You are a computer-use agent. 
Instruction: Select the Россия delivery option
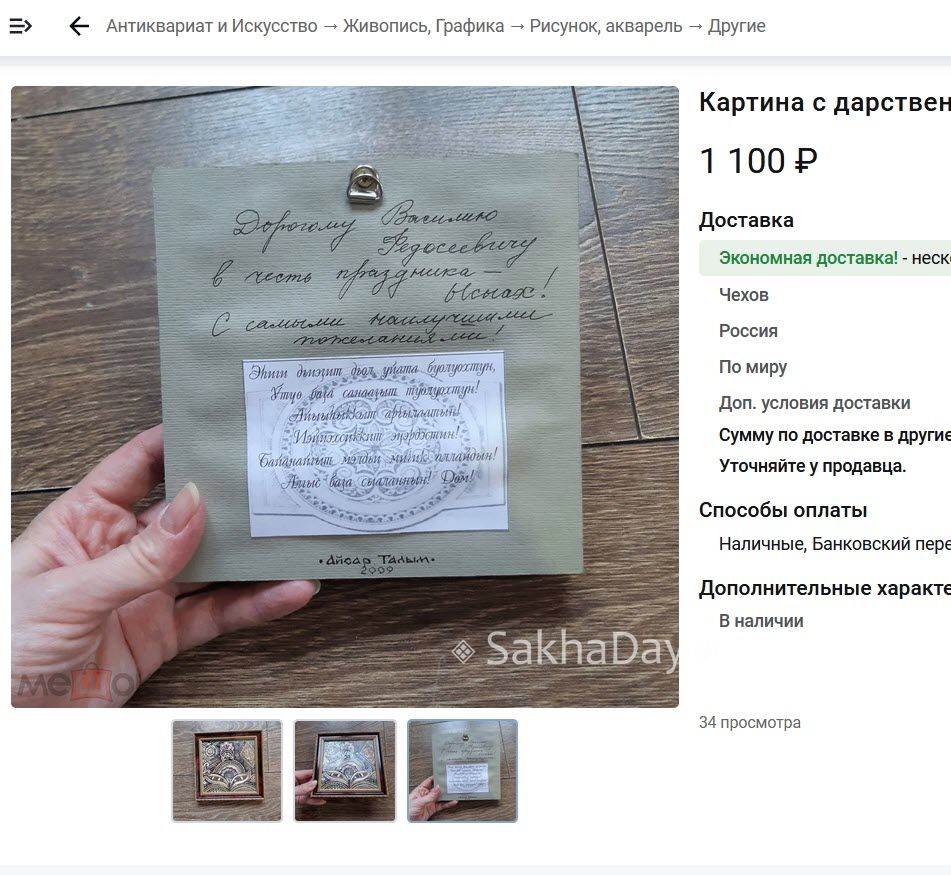click(748, 331)
